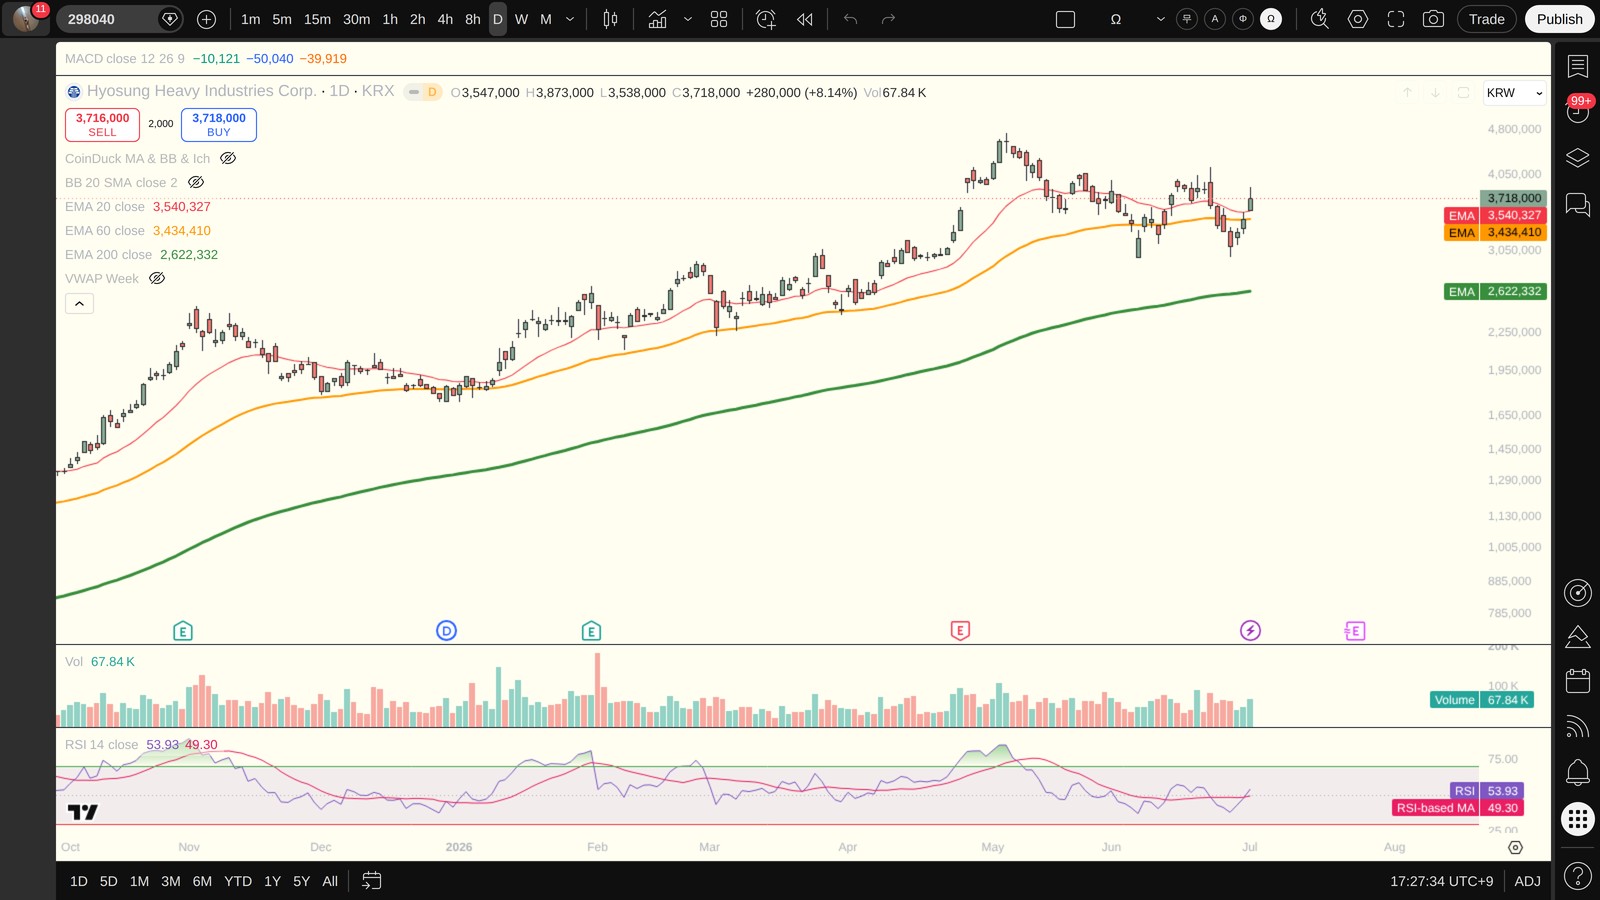Toggle the ADJ adjusted data switch
1600x900 pixels.
coord(1527,881)
